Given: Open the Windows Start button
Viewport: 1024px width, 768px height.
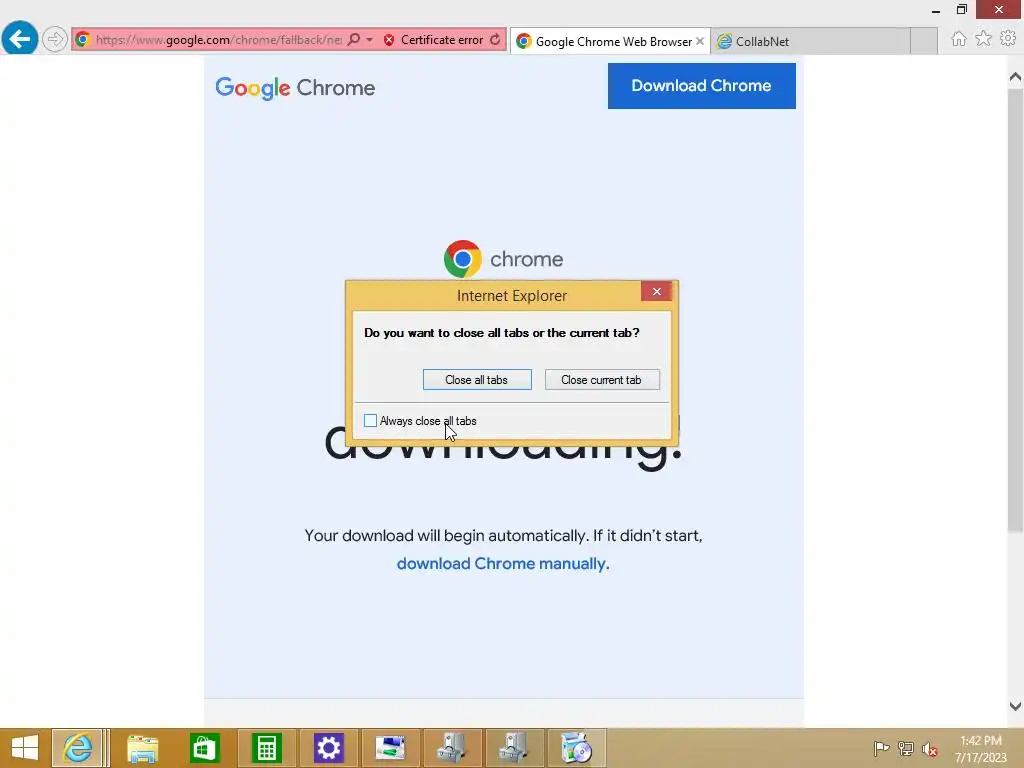Looking at the screenshot, I should (25, 748).
